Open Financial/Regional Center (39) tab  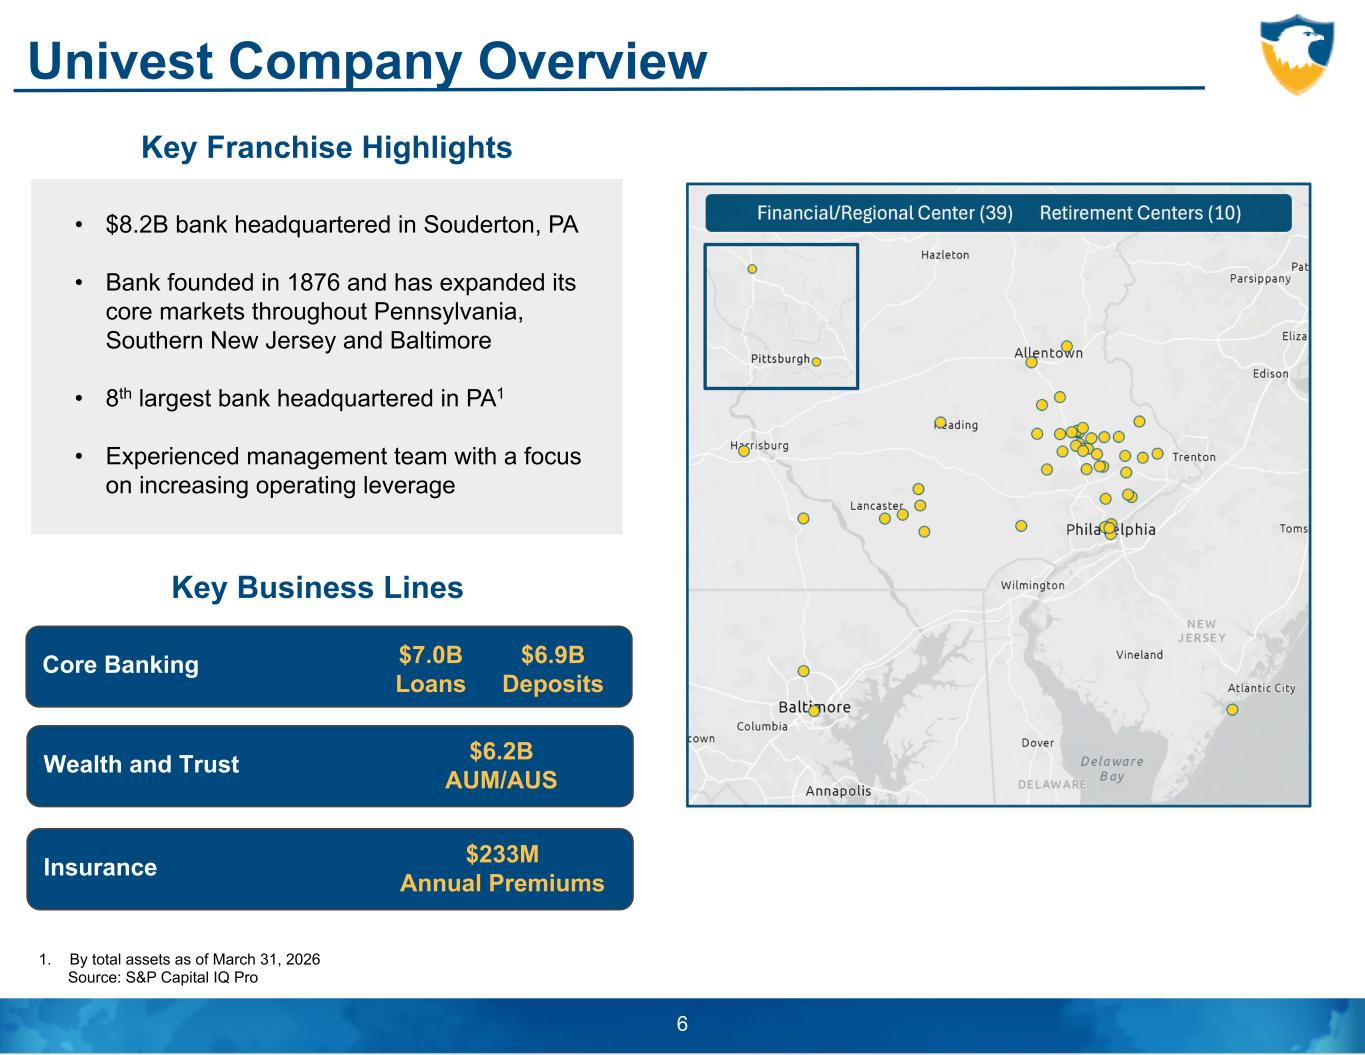[885, 213]
